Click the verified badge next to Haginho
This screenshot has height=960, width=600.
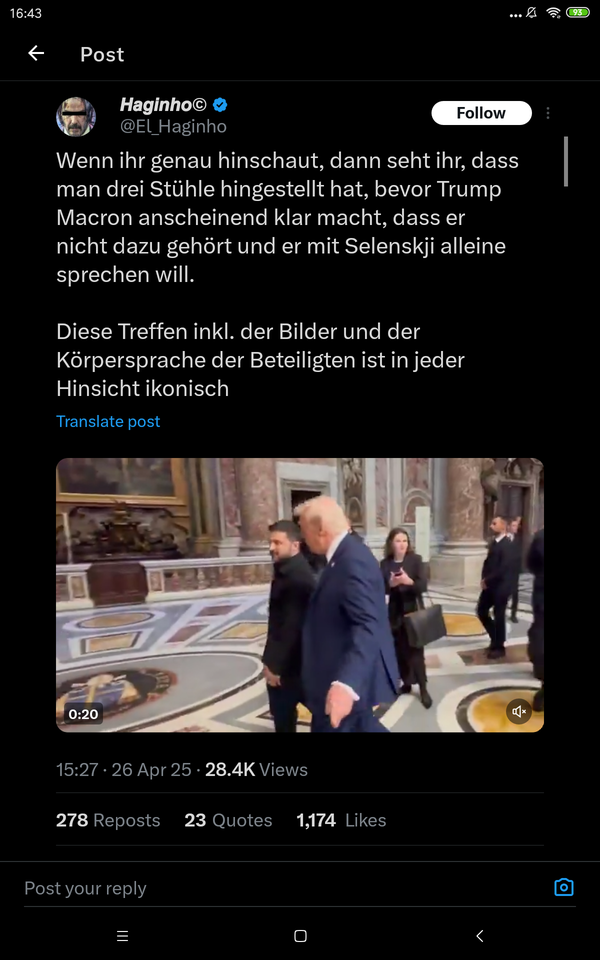click(220, 105)
